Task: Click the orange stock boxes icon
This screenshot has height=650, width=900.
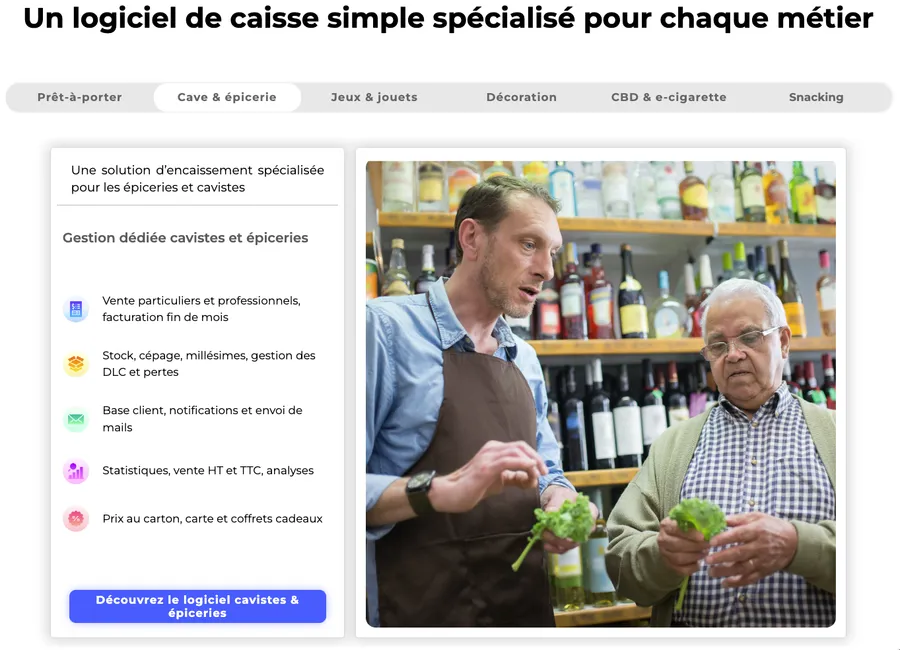Action: tap(76, 364)
